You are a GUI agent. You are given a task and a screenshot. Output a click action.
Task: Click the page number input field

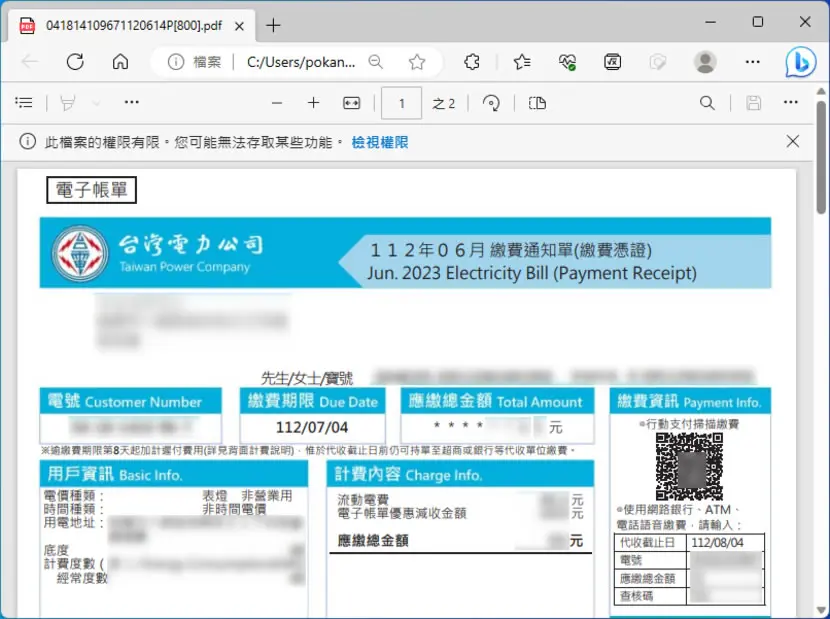[x=401, y=103]
